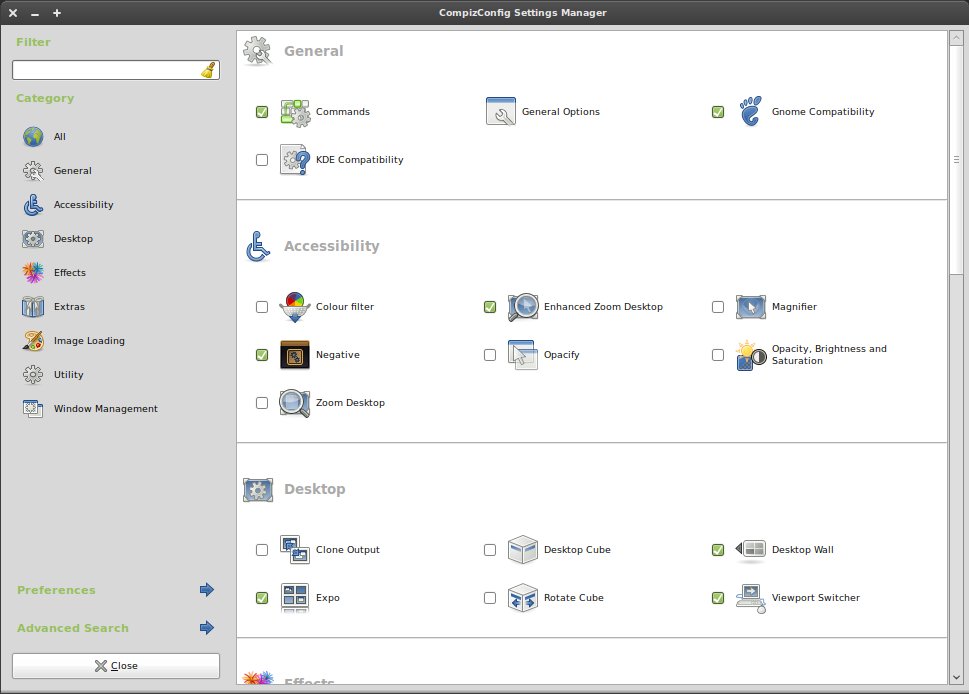Disable the Negative plugin checkbox
This screenshot has width=969, height=694.
262,355
